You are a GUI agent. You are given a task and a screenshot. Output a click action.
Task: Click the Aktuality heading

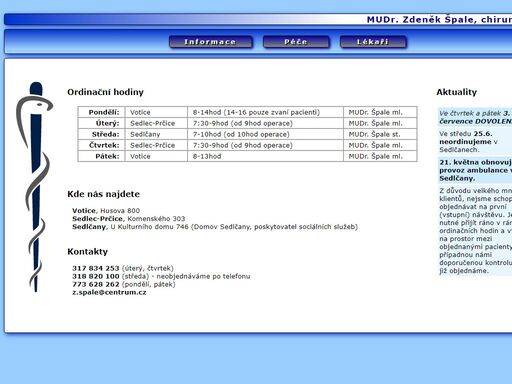click(457, 92)
